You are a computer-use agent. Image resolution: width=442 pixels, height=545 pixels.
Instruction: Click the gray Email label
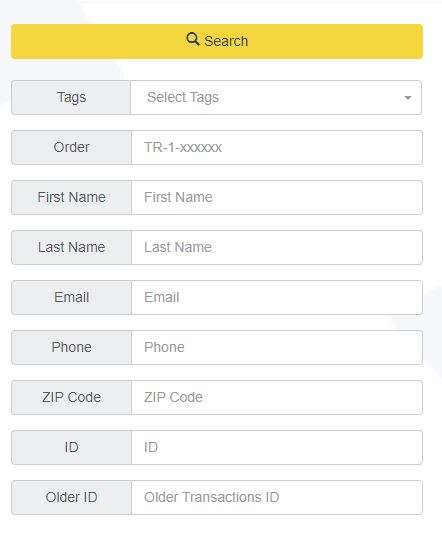tap(72, 298)
